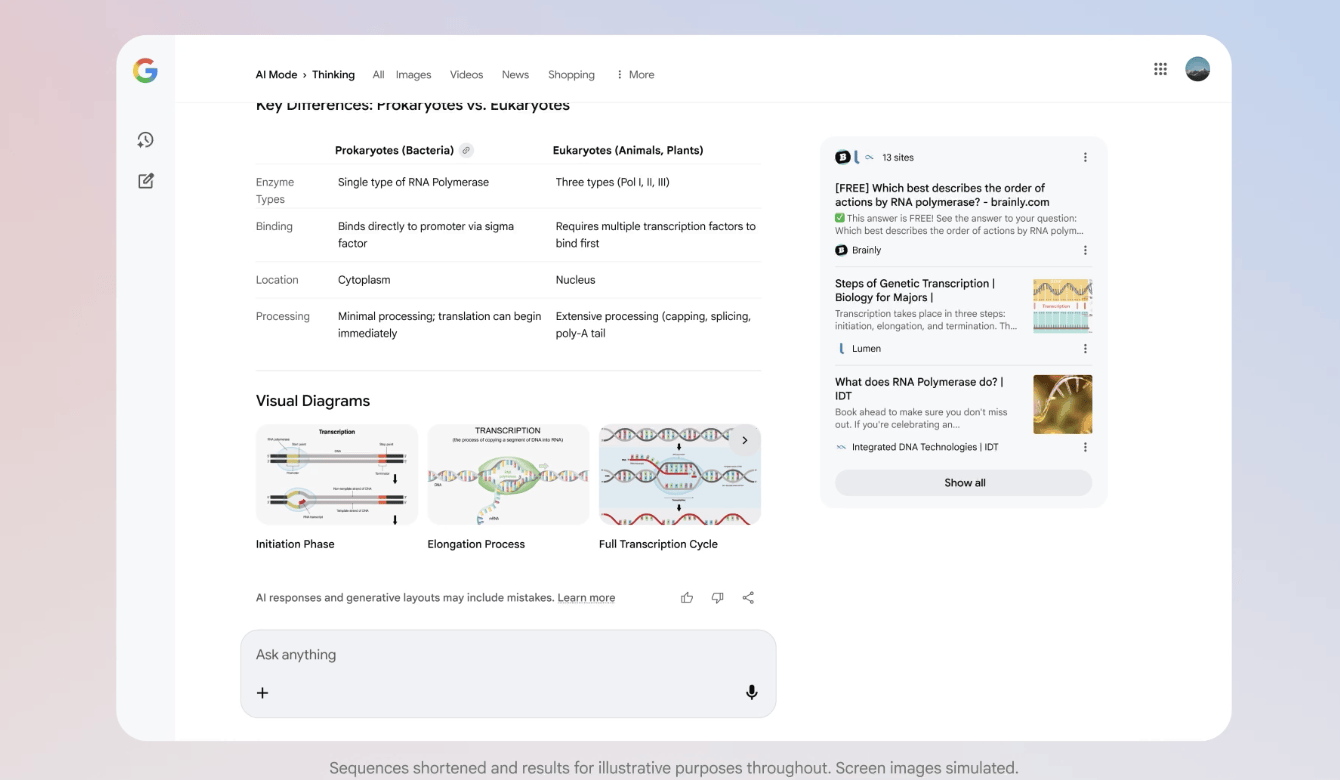Open the Google apps grid
This screenshot has width=1340, height=780.
click(x=1160, y=69)
